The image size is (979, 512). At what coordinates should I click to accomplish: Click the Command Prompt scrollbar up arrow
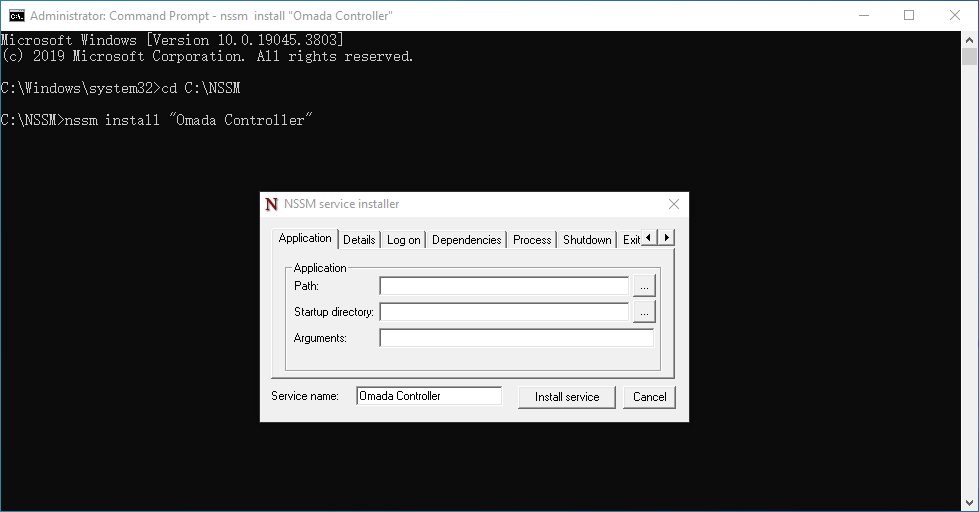click(969, 39)
